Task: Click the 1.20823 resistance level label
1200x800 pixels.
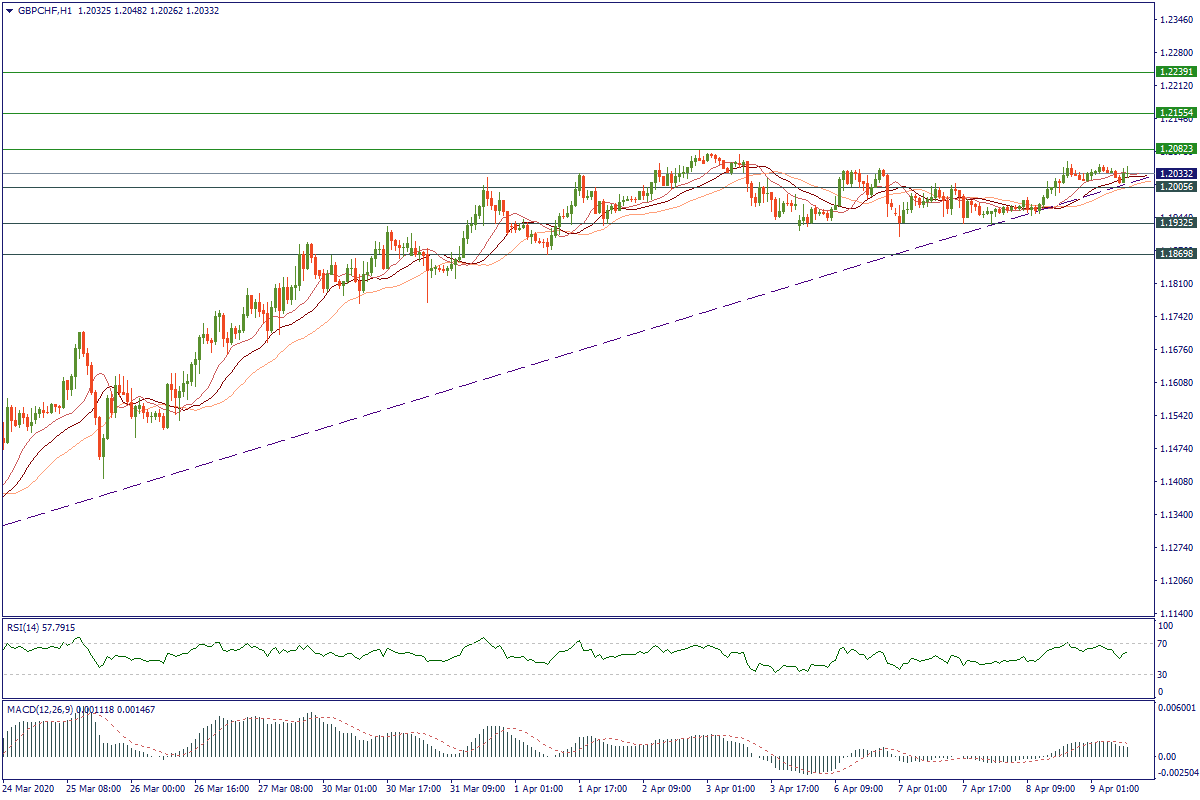Action: pyautogui.click(x=1176, y=149)
